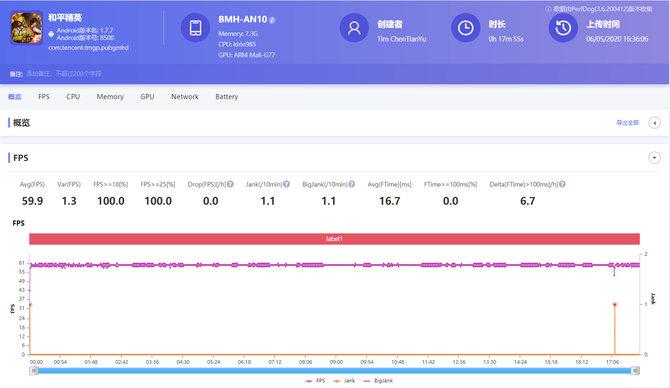
Task: Click the right timeline range slider handle
Action: click(635, 370)
